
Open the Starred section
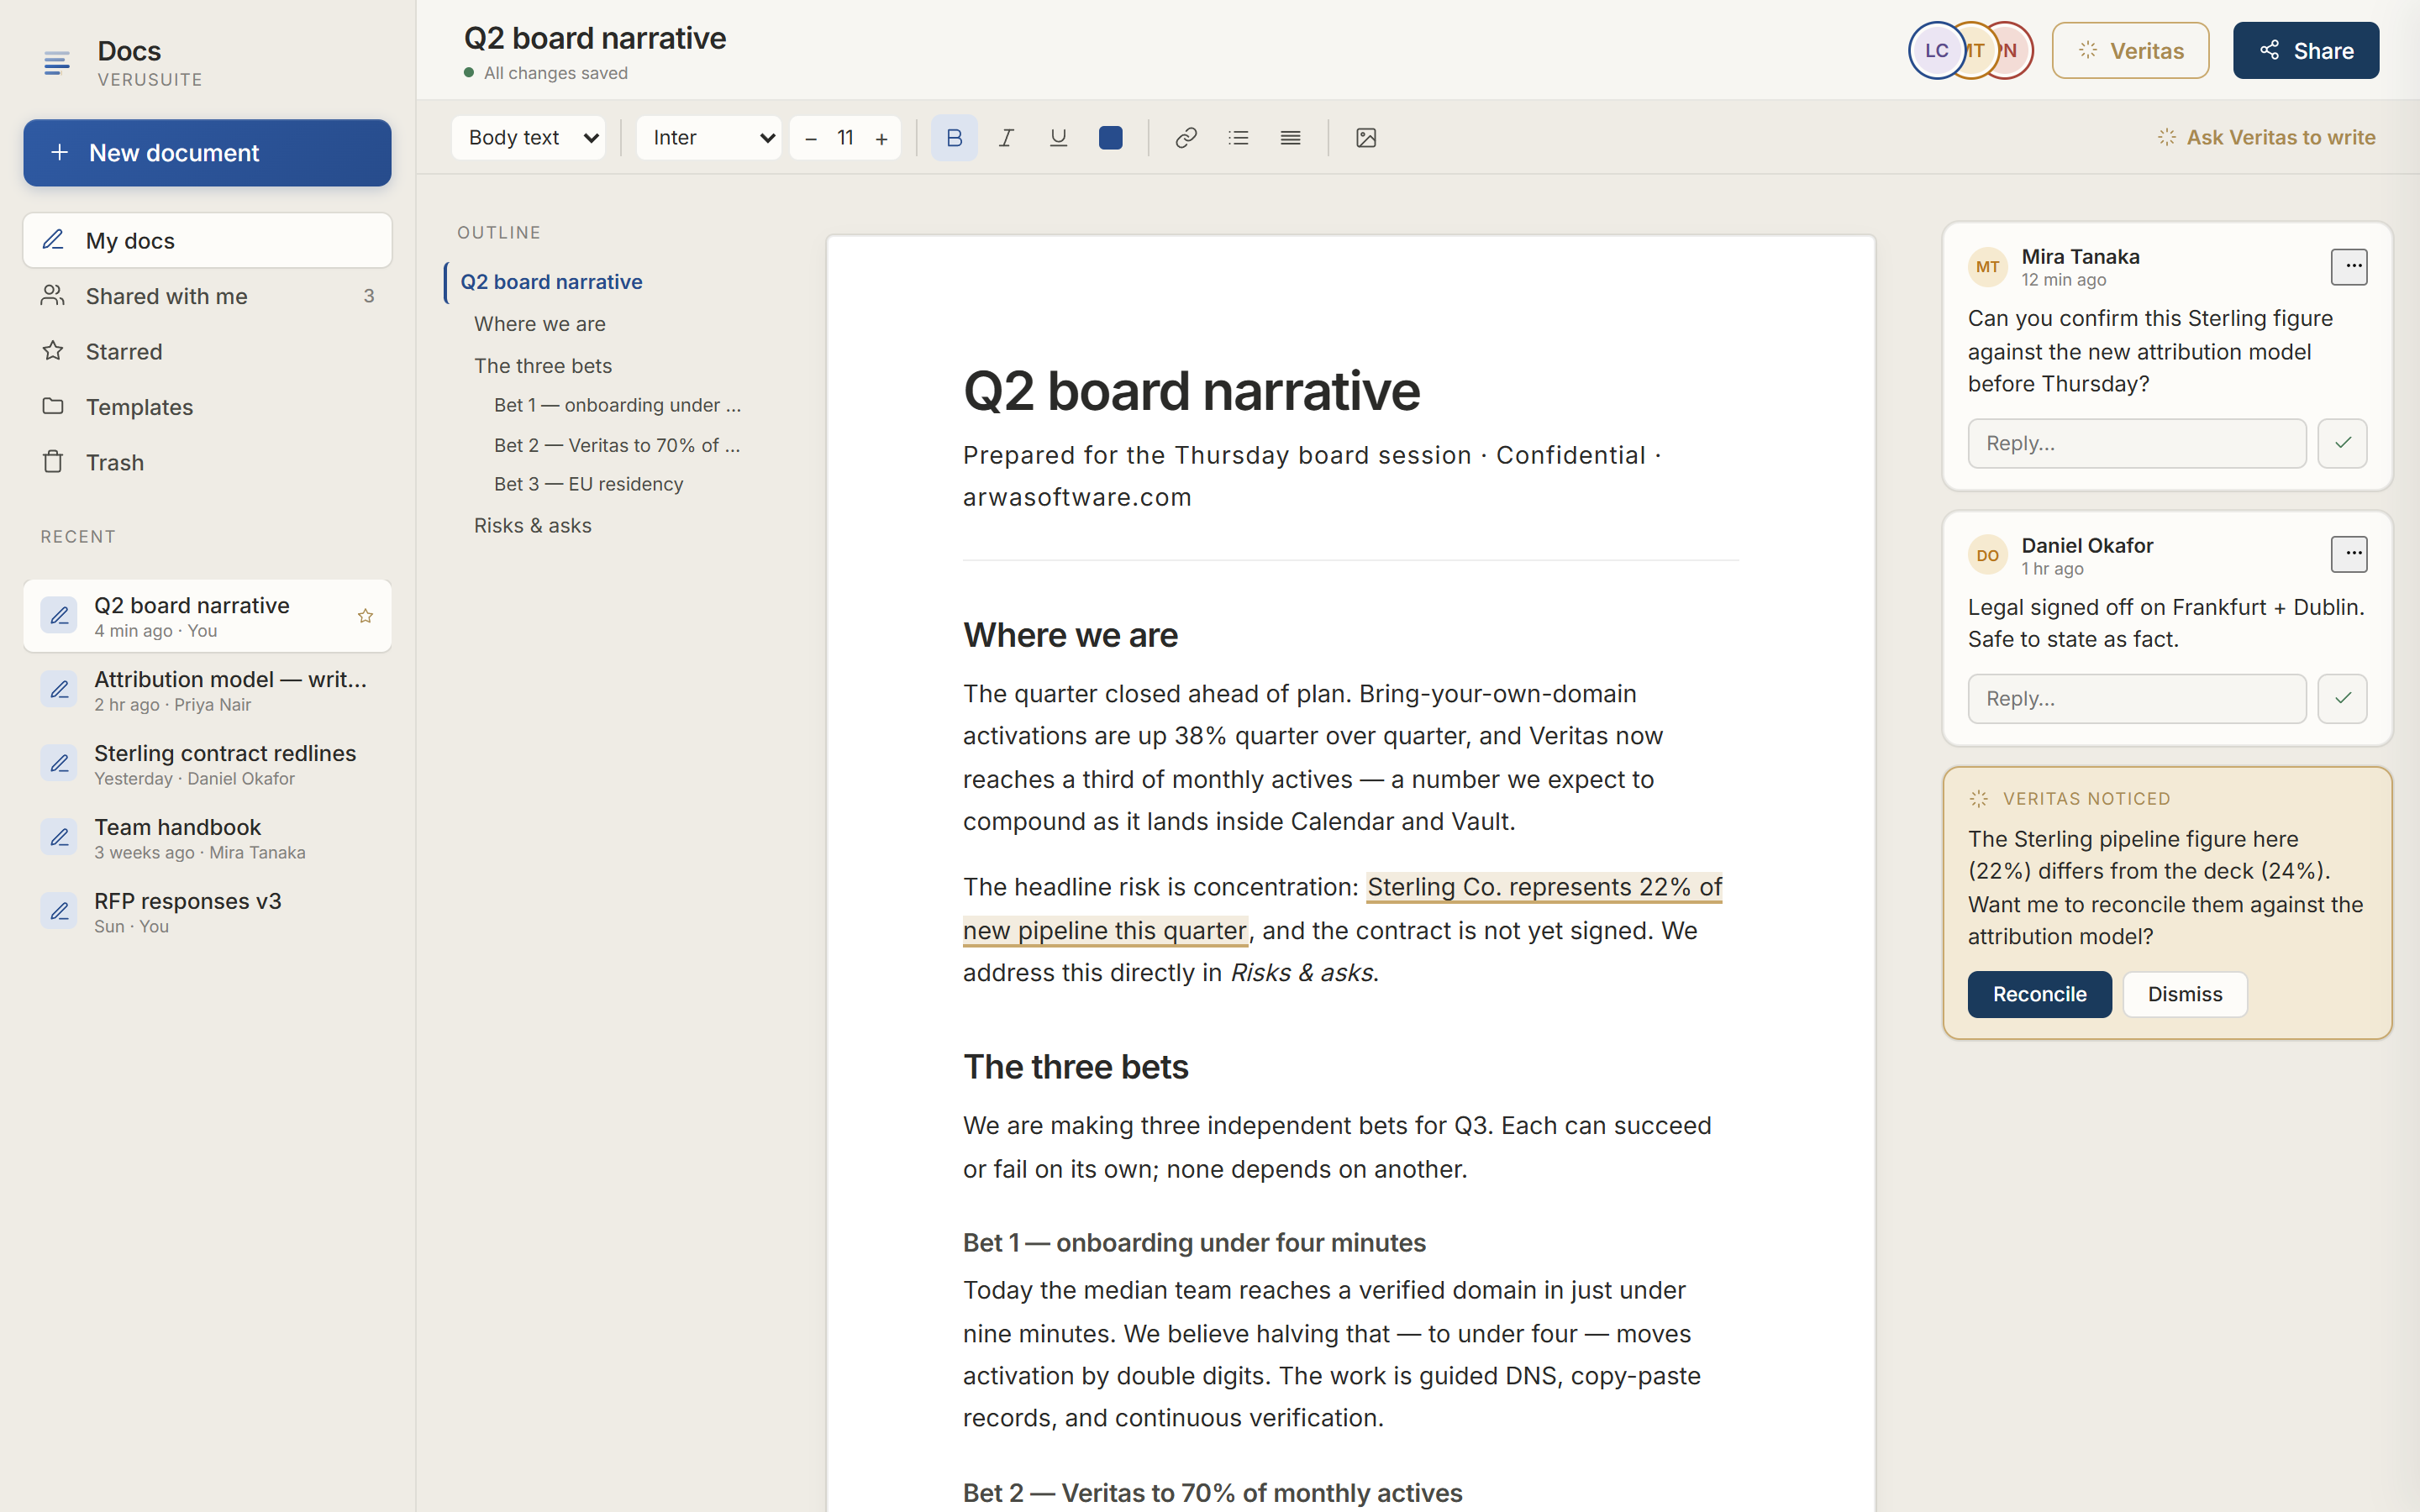click(207, 351)
